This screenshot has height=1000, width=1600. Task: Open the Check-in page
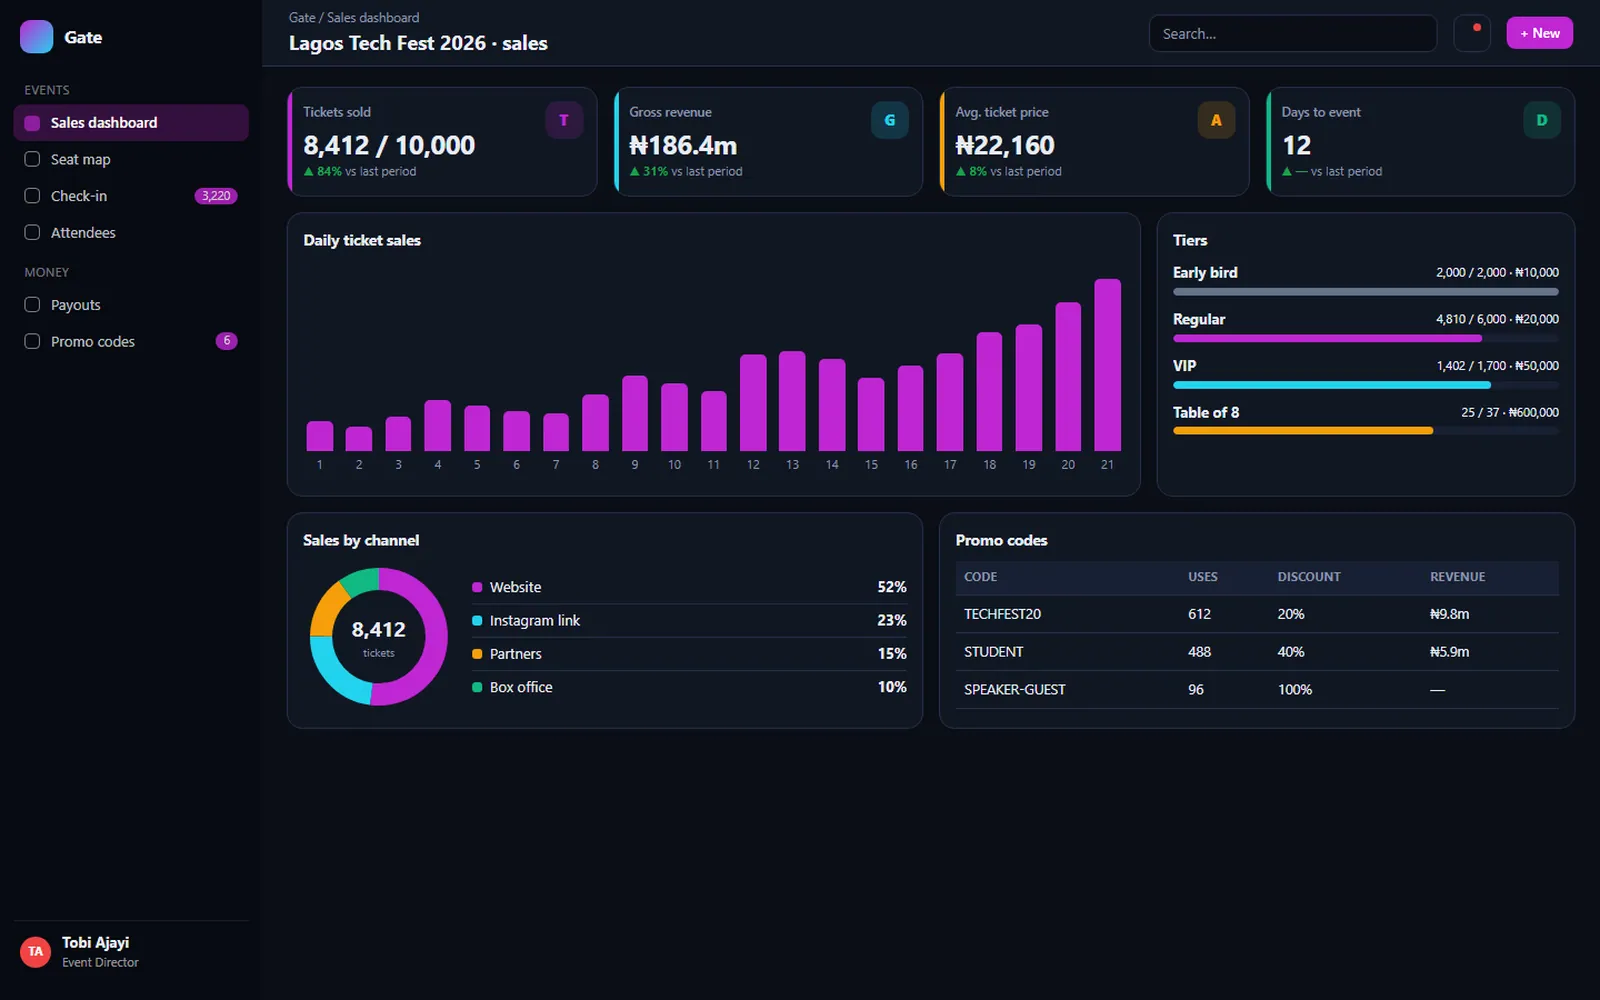[x=131, y=196]
